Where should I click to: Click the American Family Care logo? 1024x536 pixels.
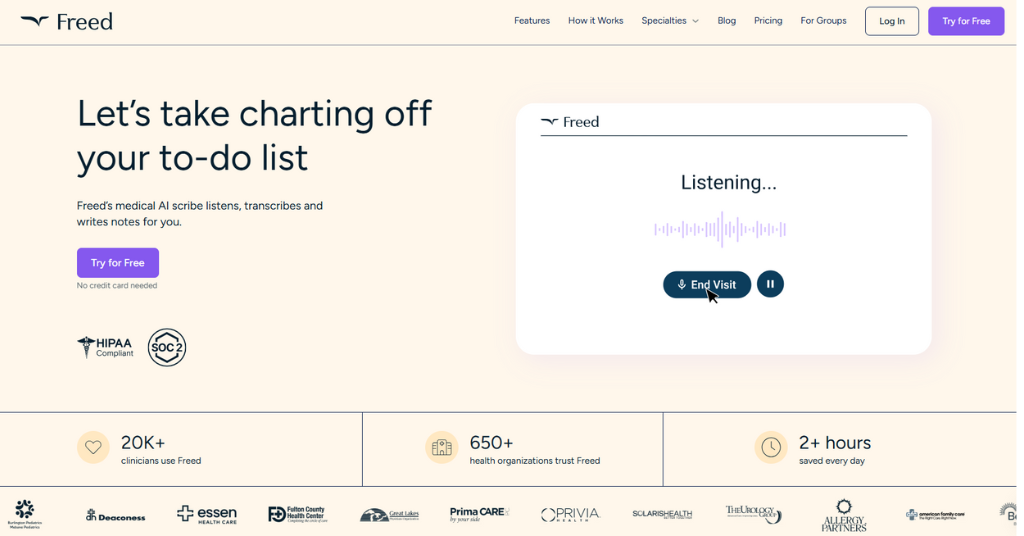pyautogui.click(x=935, y=515)
